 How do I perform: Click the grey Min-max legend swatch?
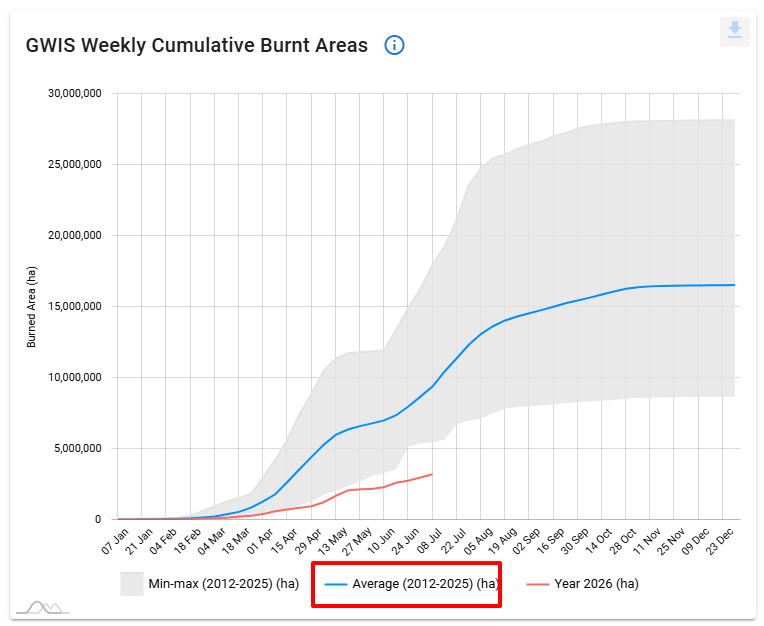132,584
